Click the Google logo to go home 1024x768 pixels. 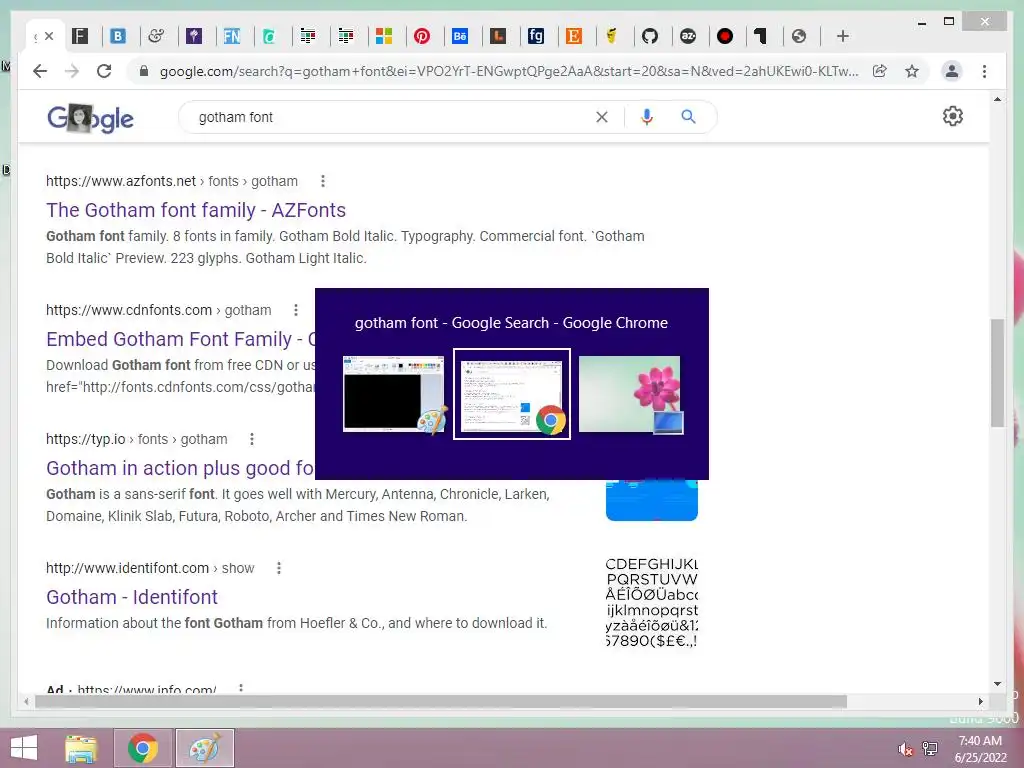click(90, 118)
